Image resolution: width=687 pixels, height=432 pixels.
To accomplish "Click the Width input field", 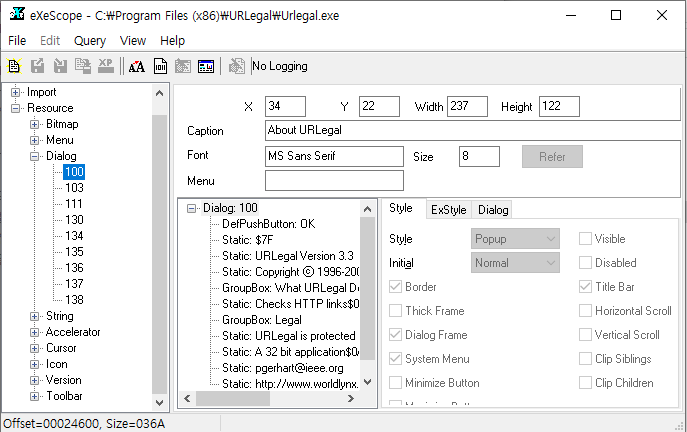I will tap(467, 106).
